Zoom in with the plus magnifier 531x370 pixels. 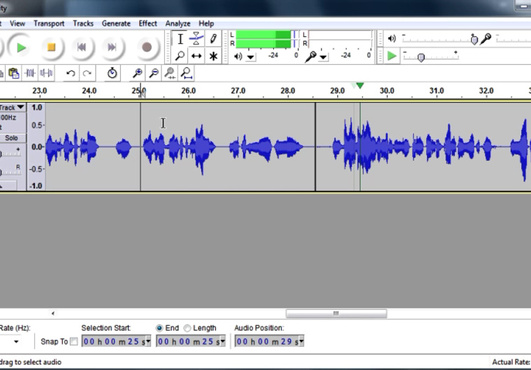coord(137,73)
